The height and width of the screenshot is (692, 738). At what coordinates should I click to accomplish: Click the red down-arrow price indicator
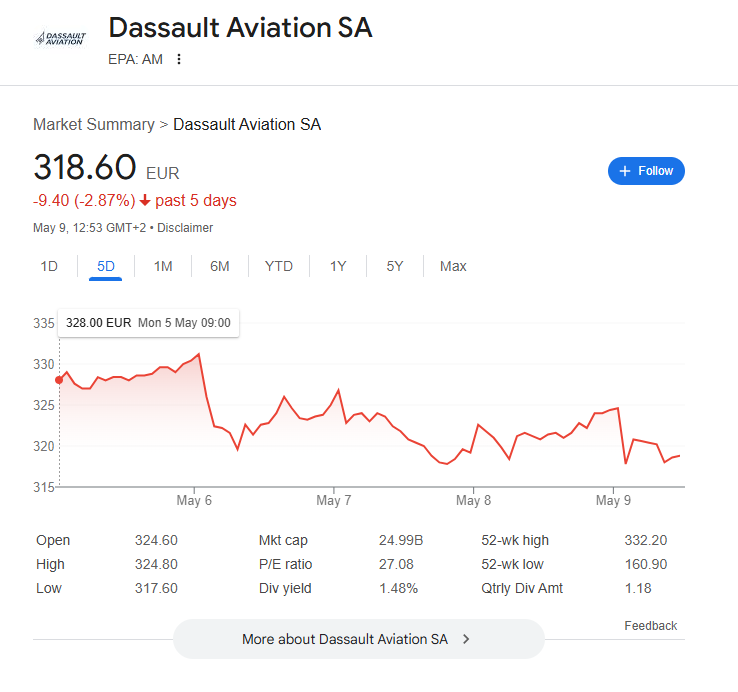click(145, 200)
